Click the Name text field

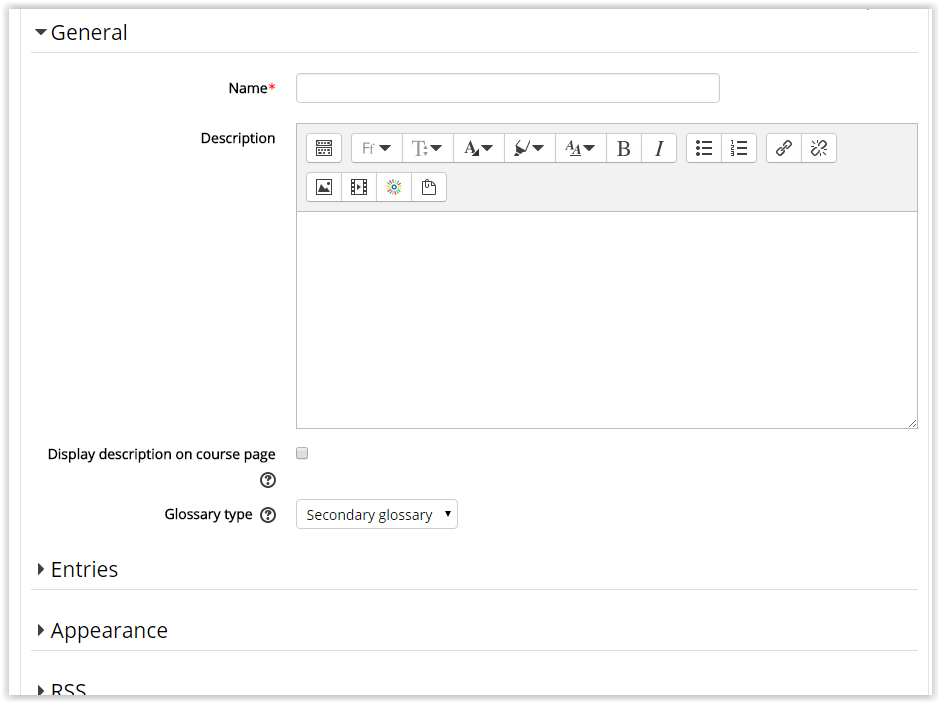tap(508, 88)
